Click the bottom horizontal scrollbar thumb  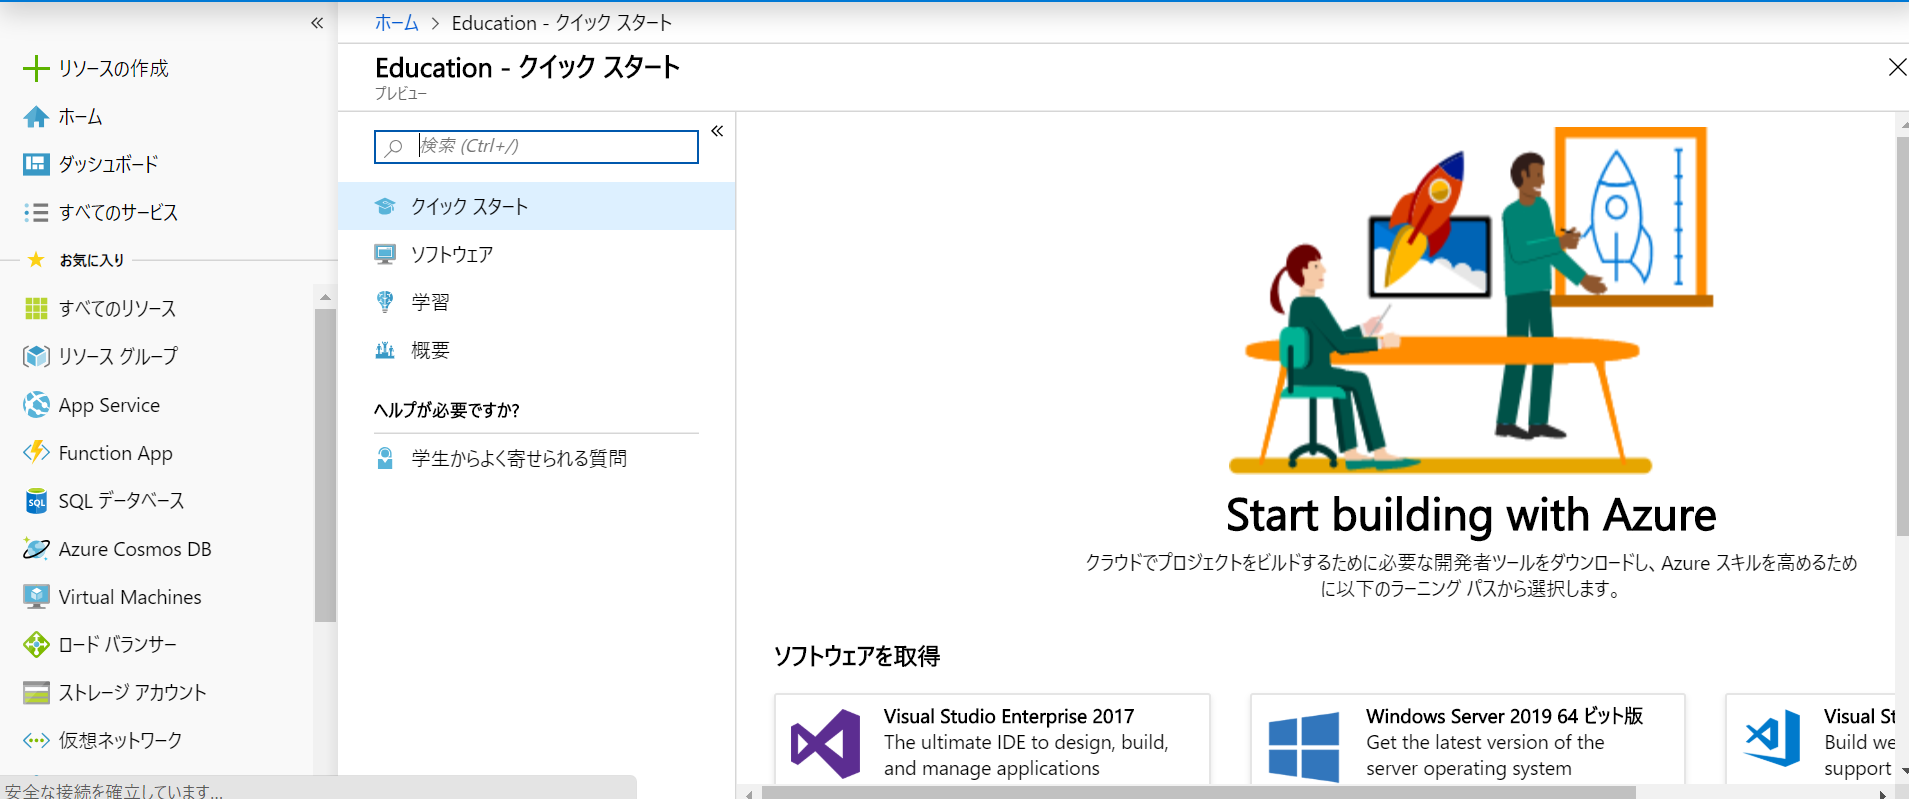1198,793
